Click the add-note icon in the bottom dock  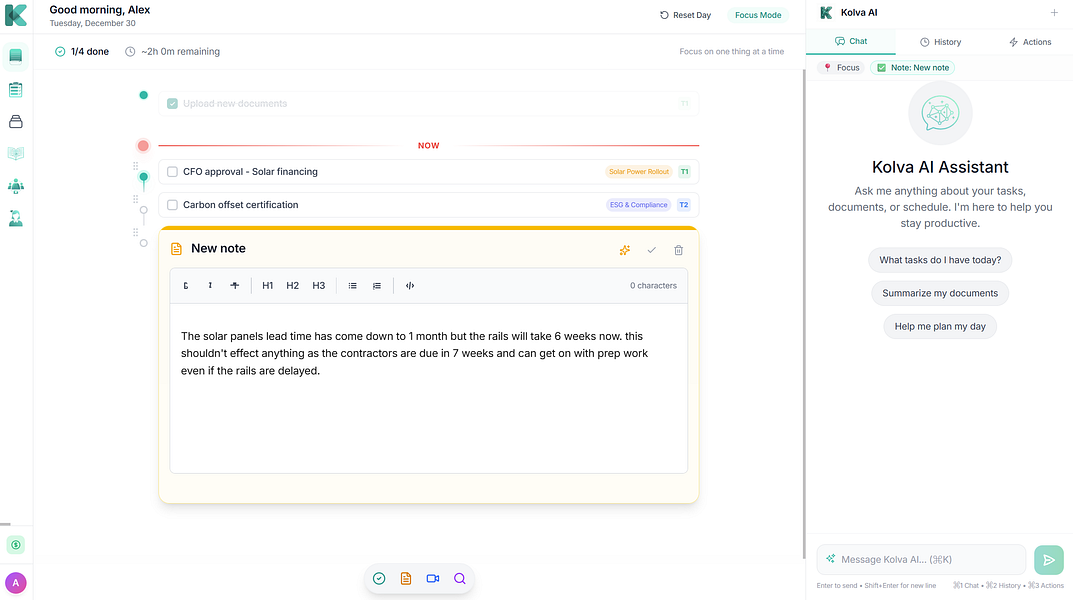coord(406,579)
